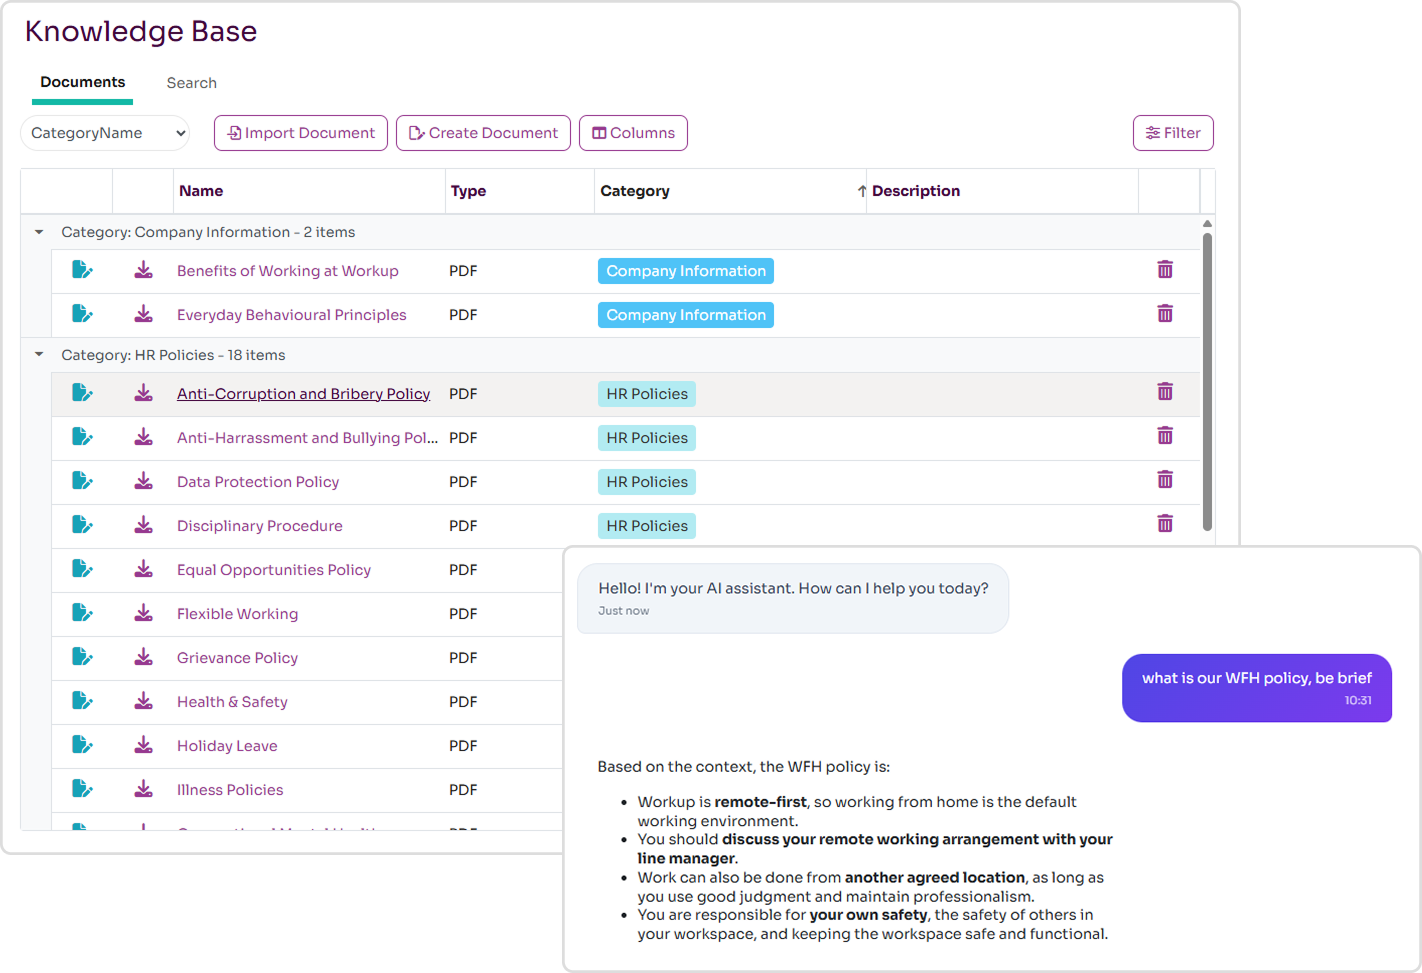Download the Data Protection Policy

point(144,481)
